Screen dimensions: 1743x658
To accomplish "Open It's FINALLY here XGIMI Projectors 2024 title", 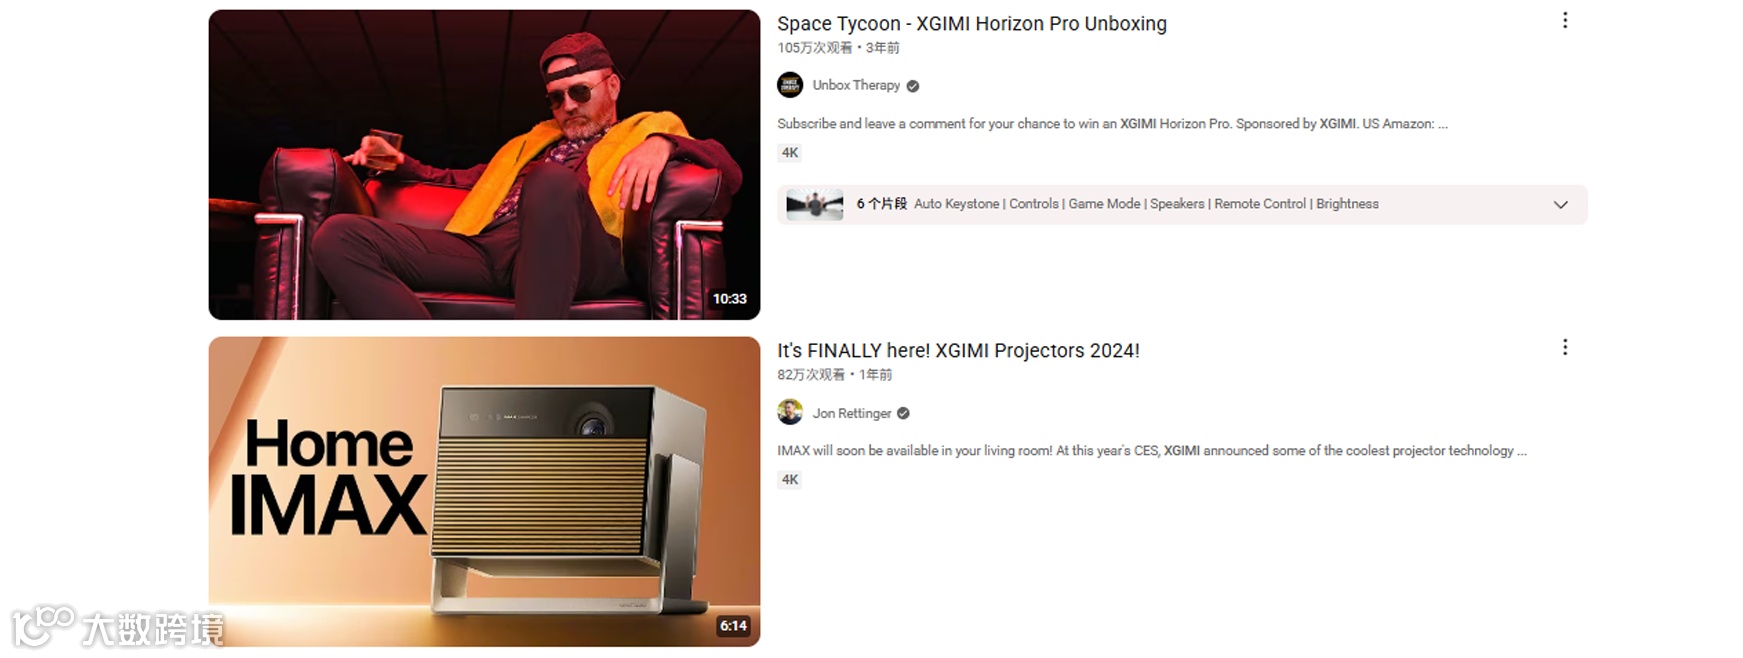I will [958, 351].
